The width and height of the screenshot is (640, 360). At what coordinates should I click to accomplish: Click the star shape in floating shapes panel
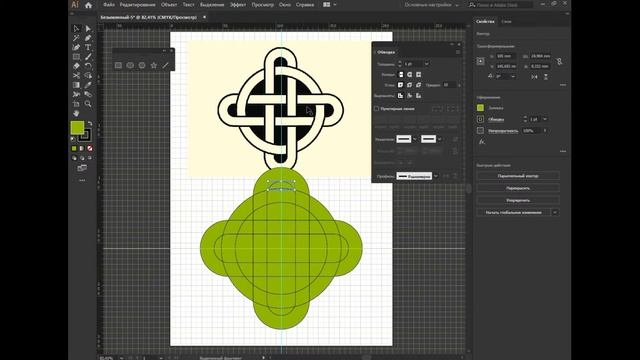coord(154,65)
